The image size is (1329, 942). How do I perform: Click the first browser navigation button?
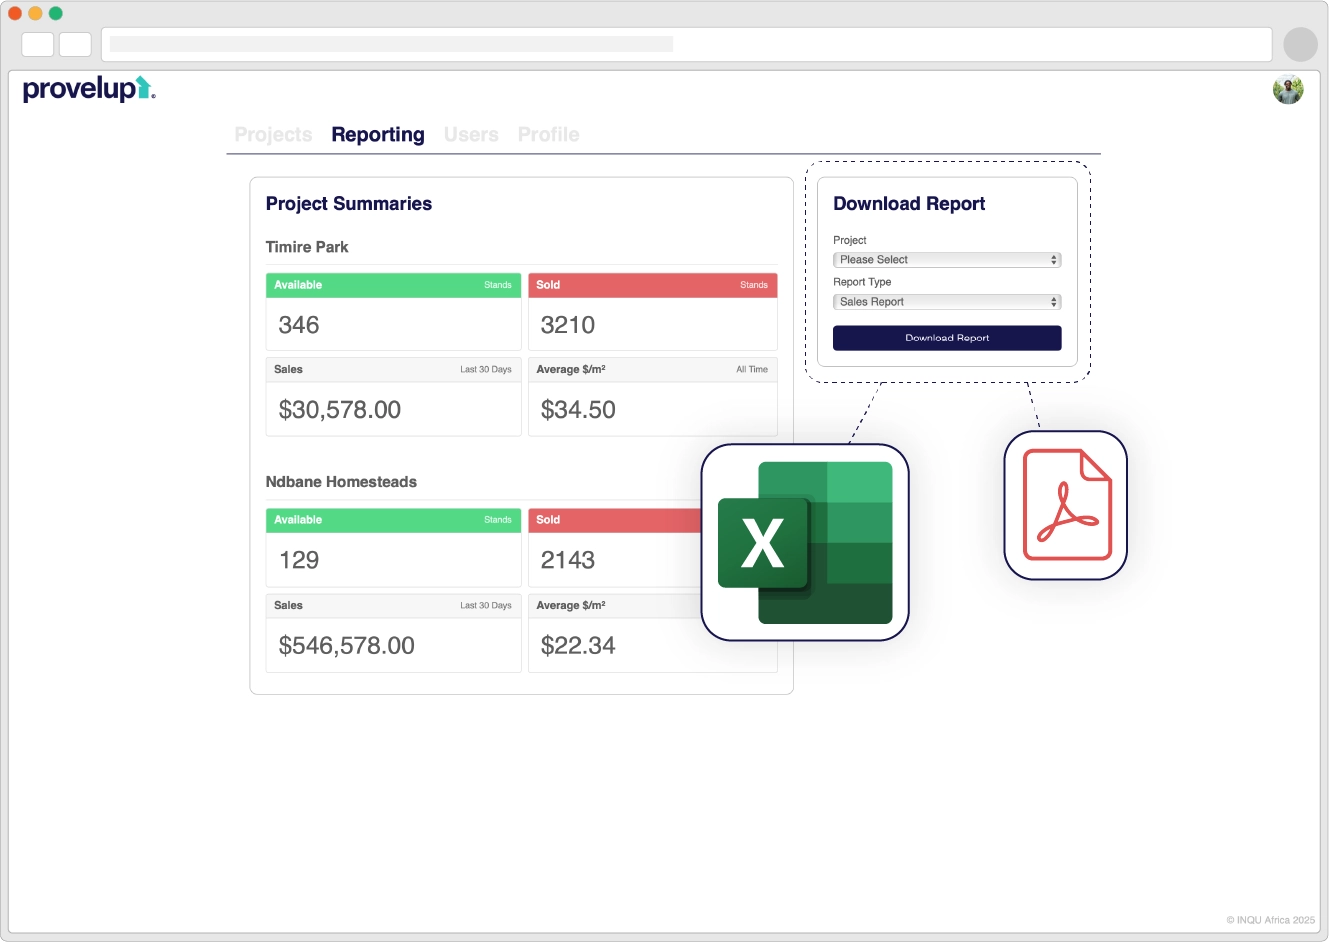[38, 44]
